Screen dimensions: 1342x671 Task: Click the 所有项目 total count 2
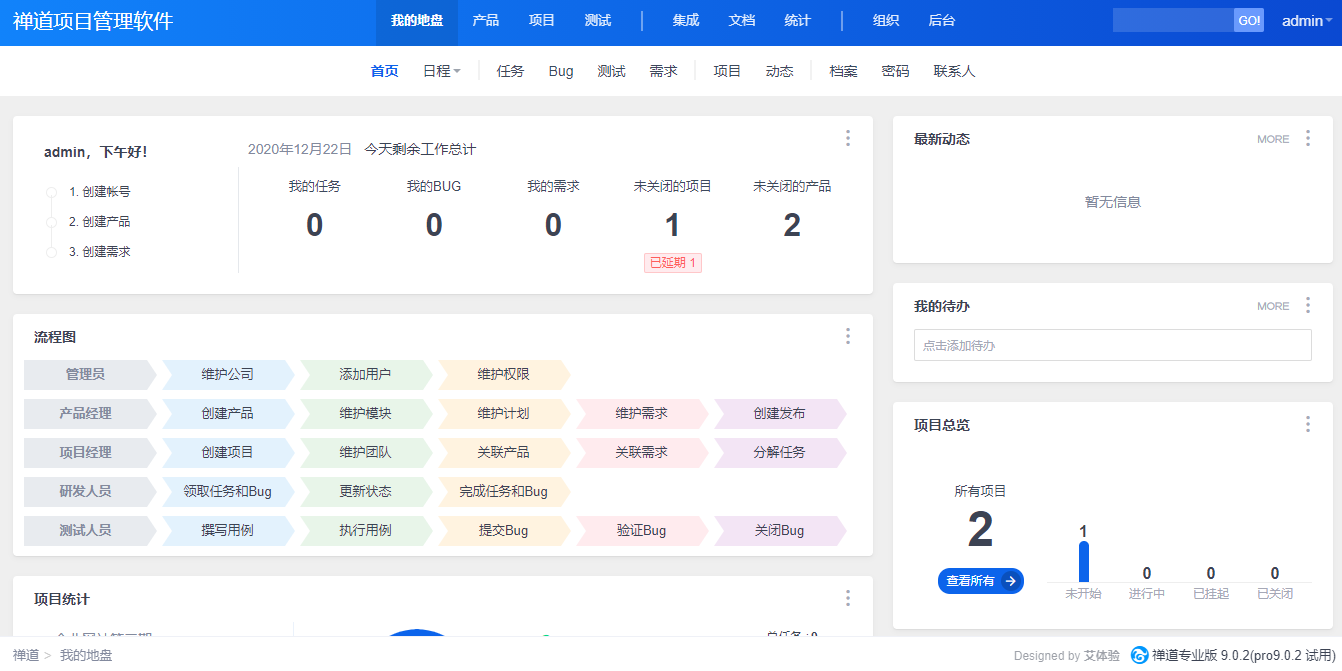pos(981,530)
